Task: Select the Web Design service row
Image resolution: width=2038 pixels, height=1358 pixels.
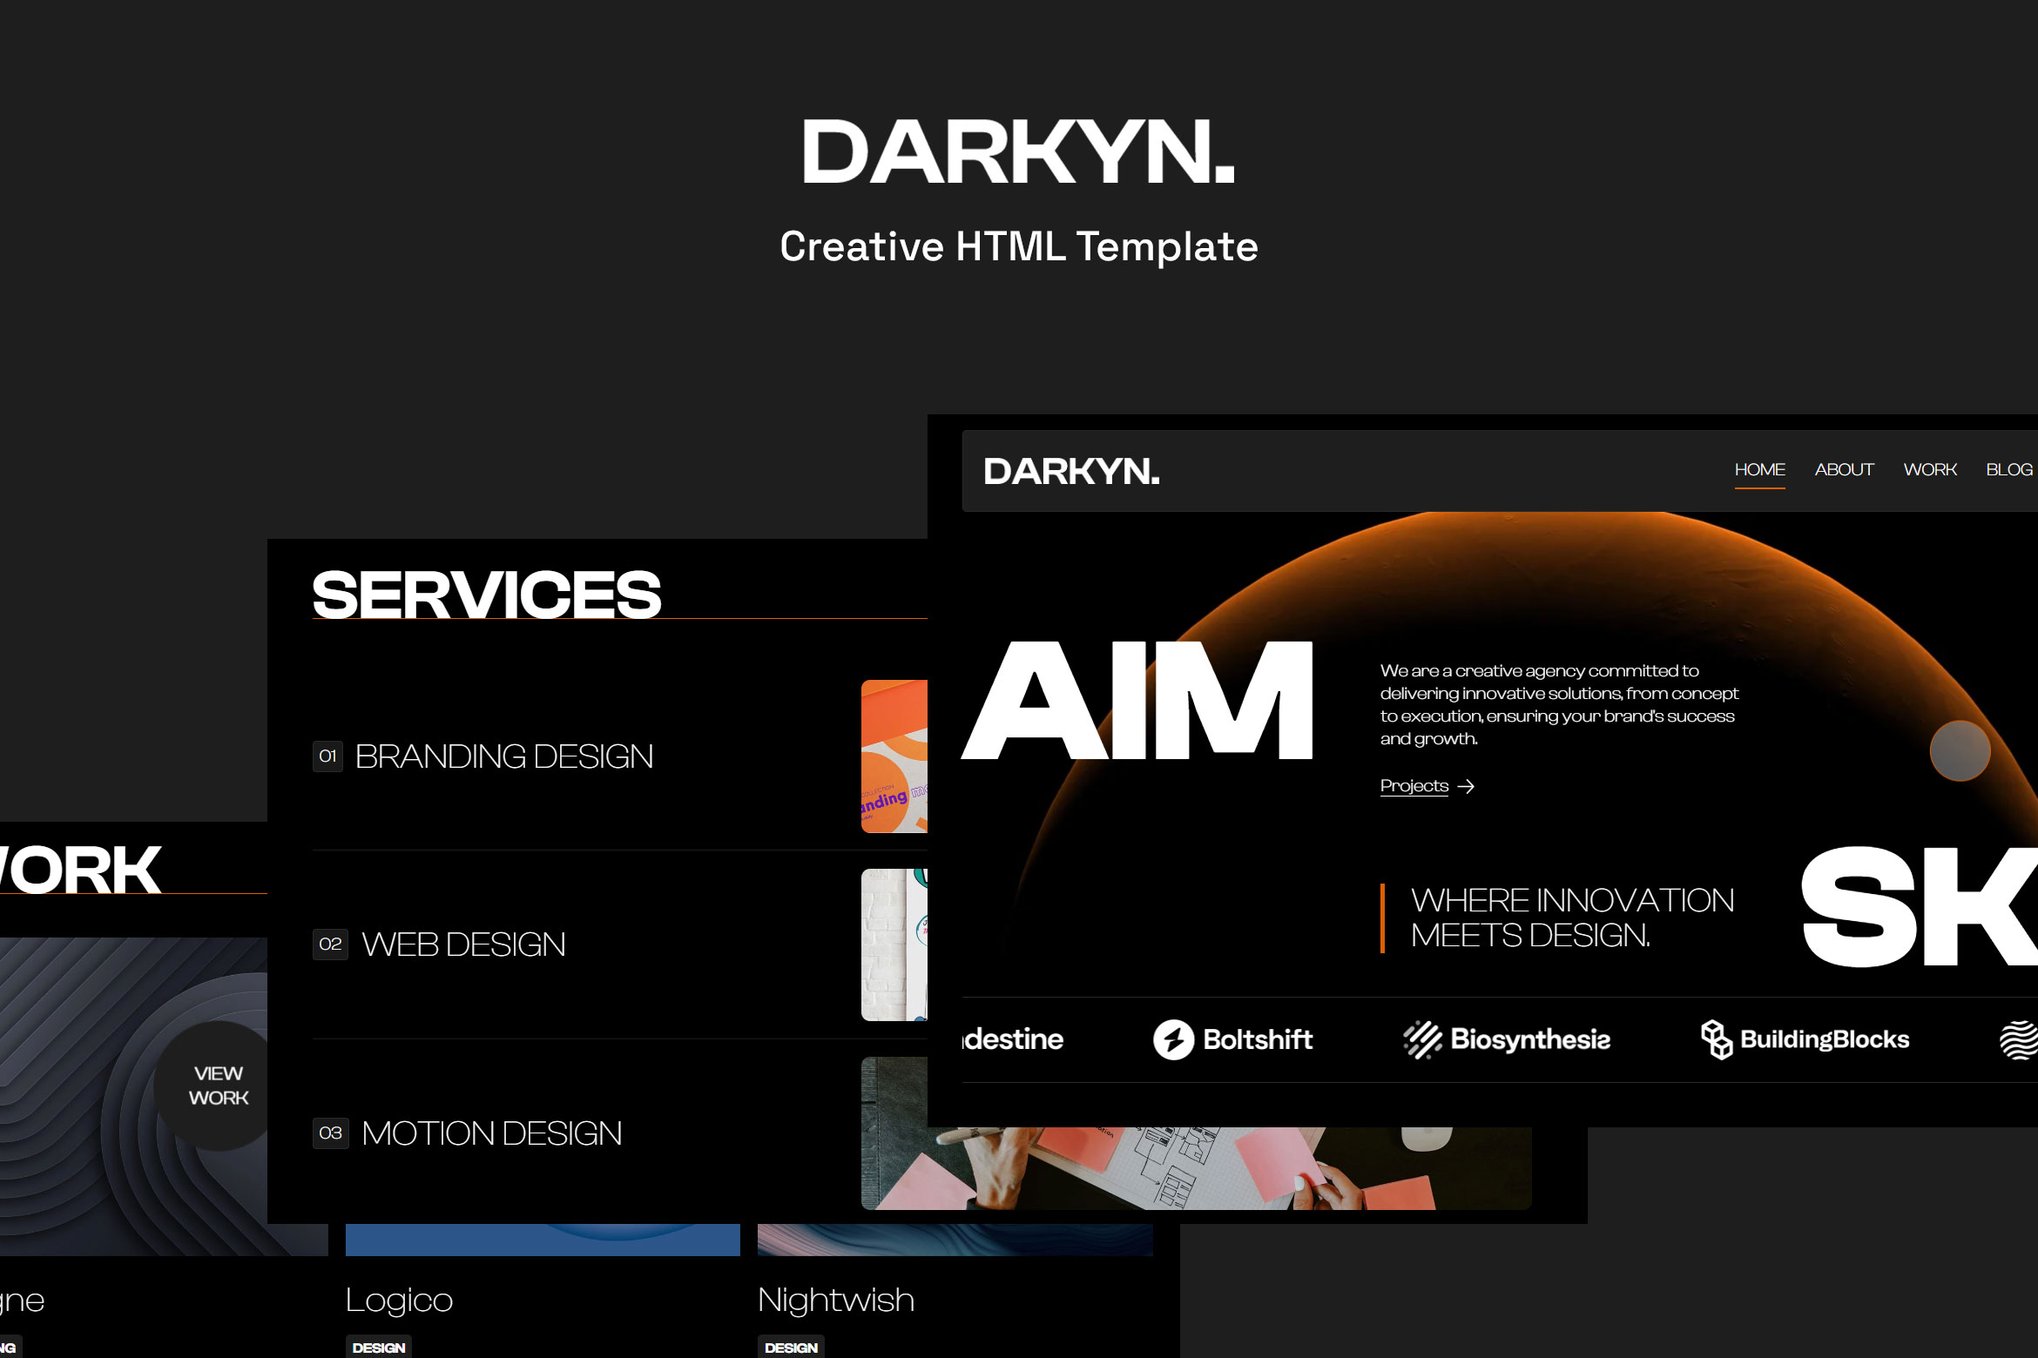Action: [463, 945]
